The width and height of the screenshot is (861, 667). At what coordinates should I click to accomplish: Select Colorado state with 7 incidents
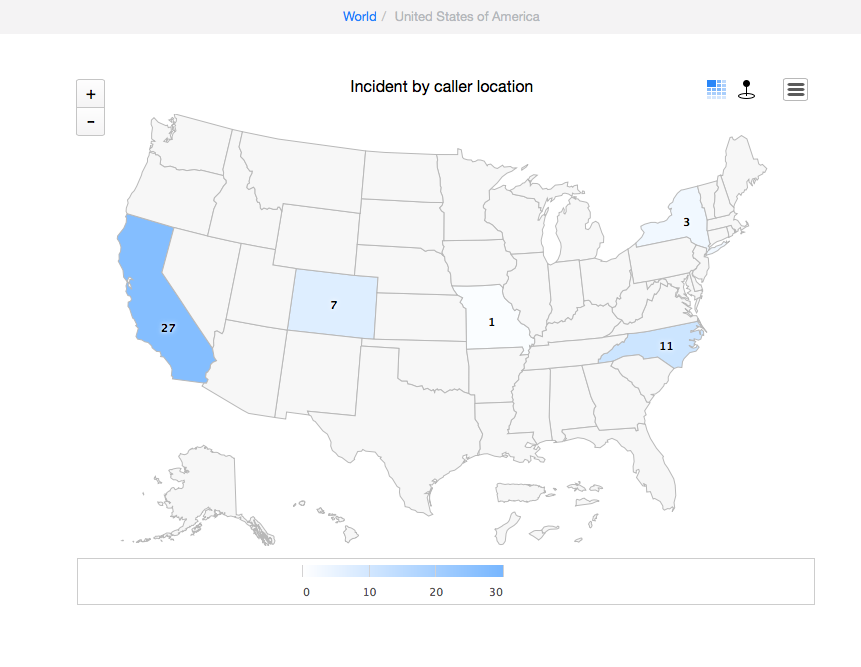pyautogui.click(x=333, y=305)
